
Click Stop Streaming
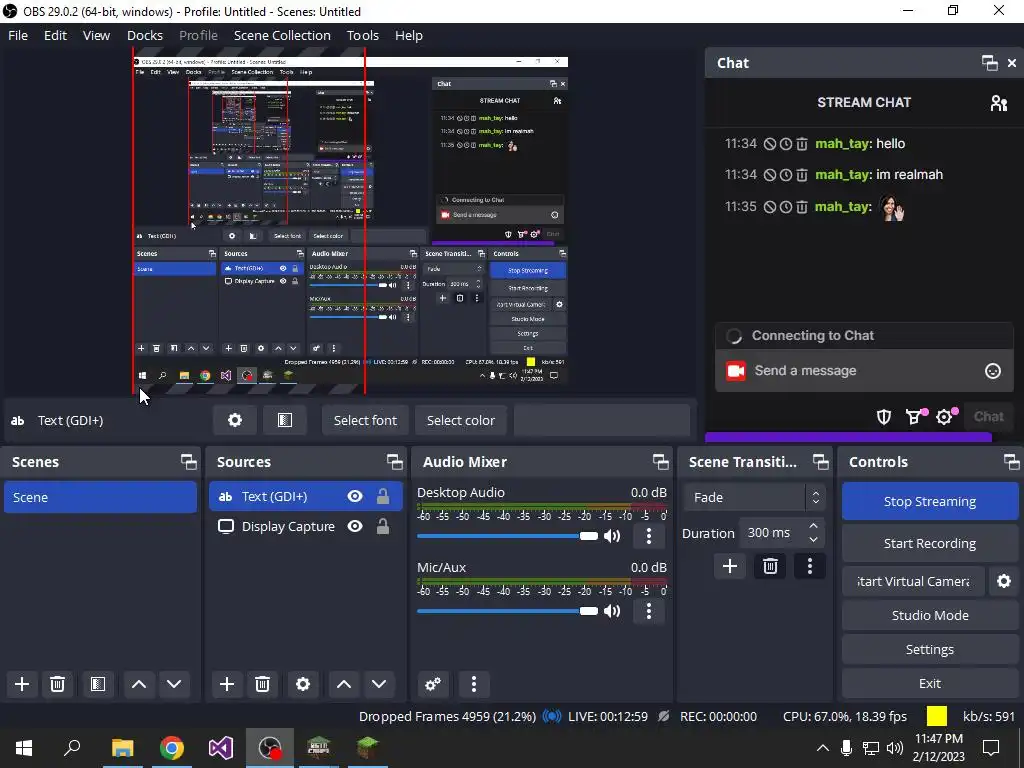coord(930,502)
